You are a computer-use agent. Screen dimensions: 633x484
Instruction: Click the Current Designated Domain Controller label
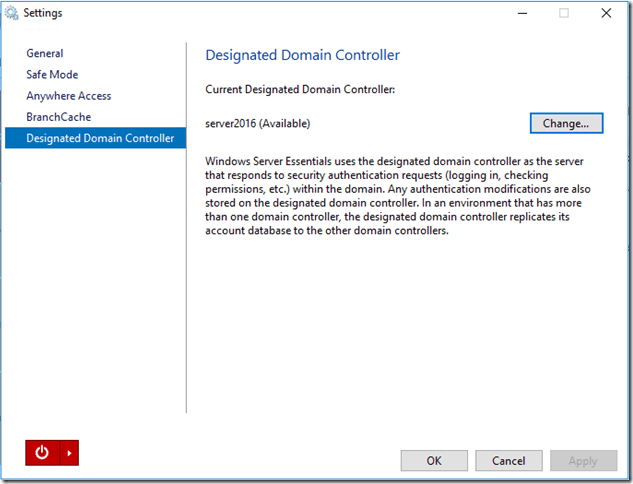point(300,89)
